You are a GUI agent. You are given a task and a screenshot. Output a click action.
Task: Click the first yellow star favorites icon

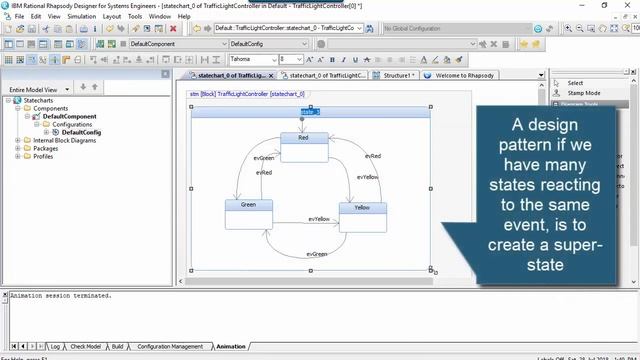524,44
